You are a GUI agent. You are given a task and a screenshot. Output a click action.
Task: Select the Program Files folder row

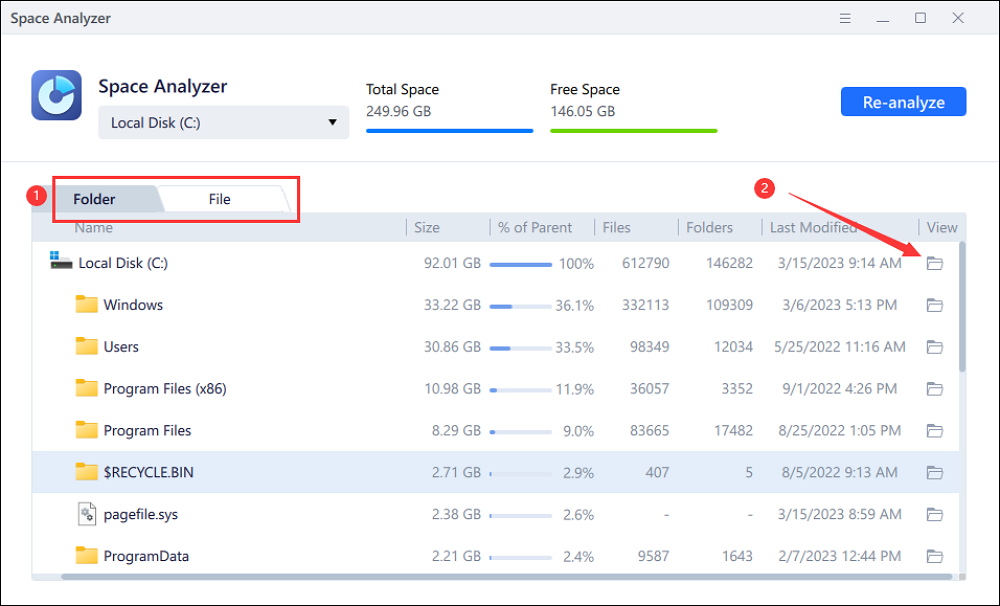[x=147, y=431]
